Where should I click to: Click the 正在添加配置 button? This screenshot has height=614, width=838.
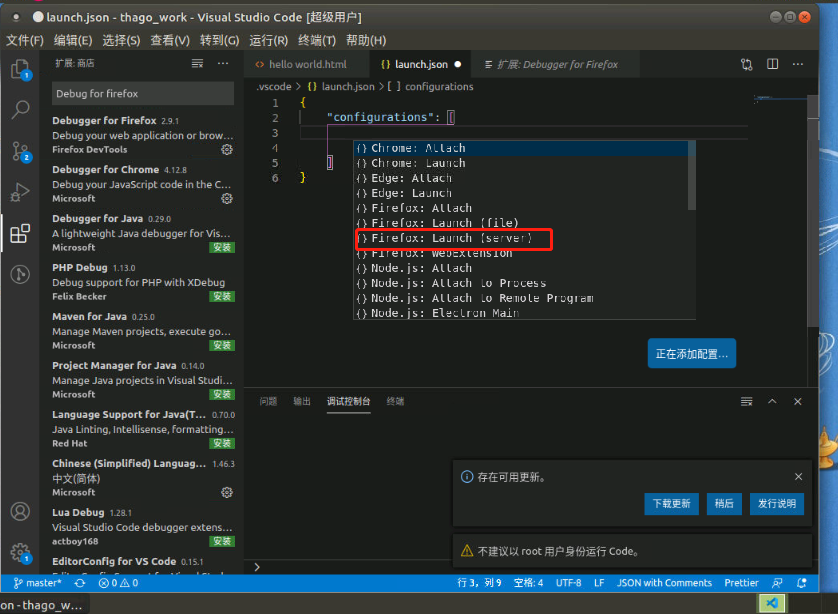(692, 354)
